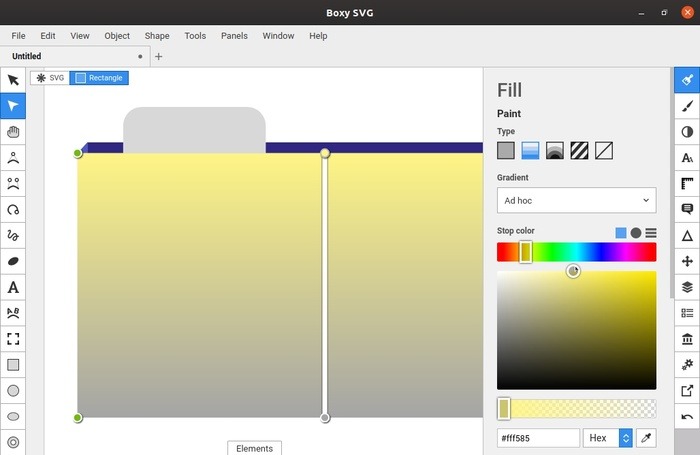Select the Edit (white arrow) tool
This screenshot has width=700, height=455.
coord(13,106)
